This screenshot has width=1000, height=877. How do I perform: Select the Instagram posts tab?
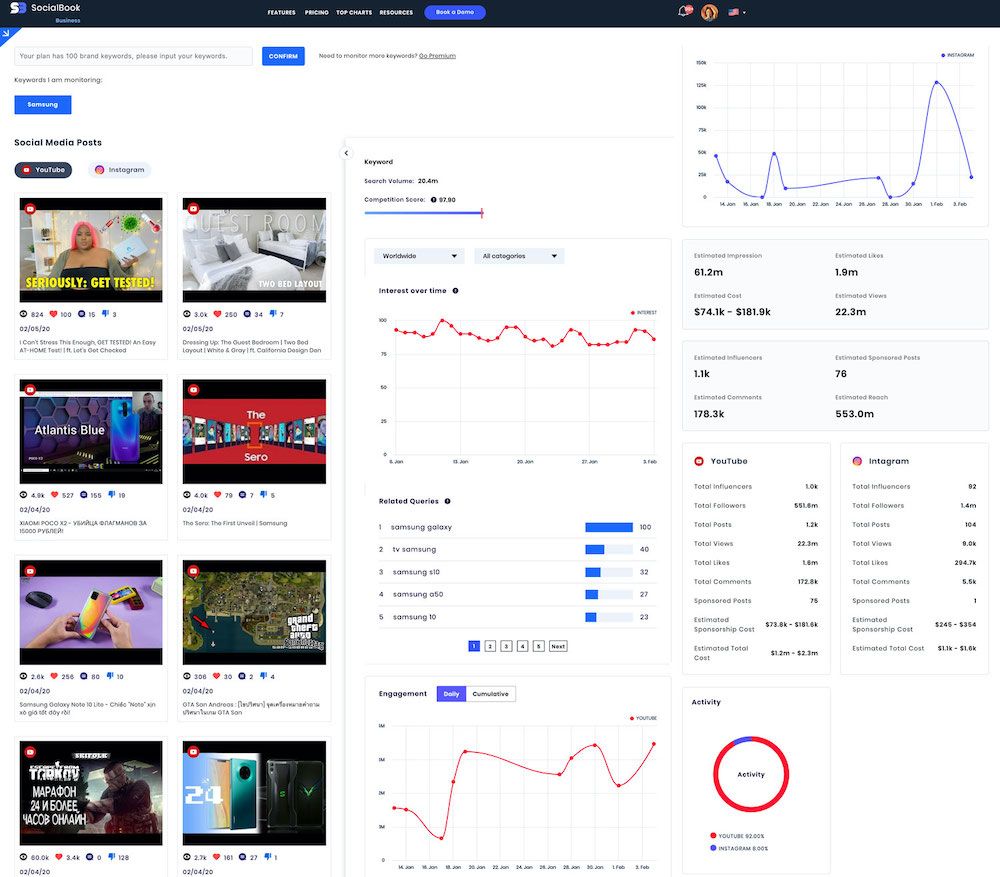point(119,170)
